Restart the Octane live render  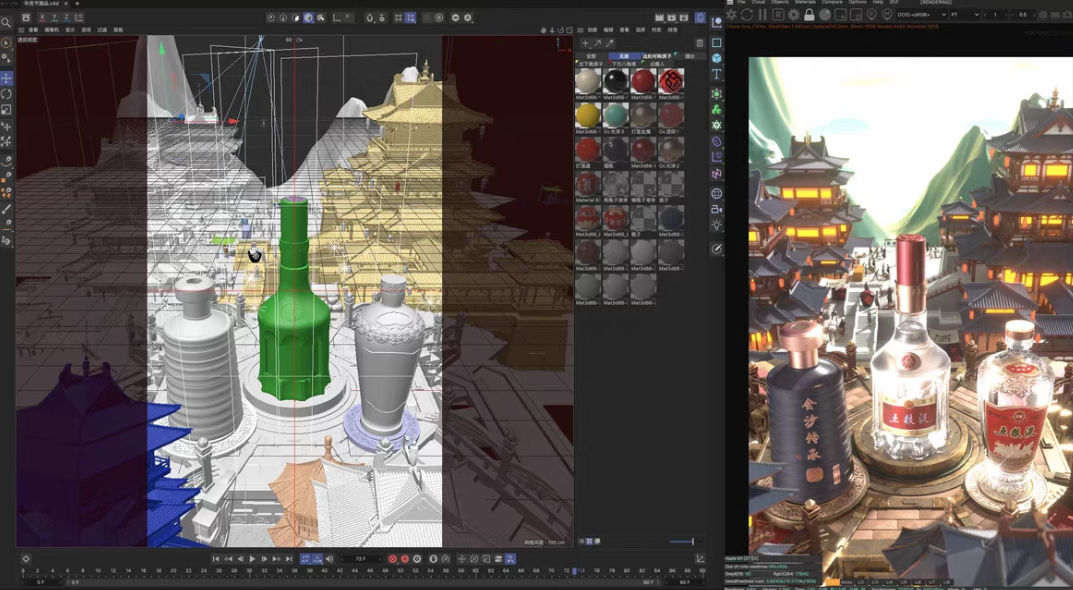click(x=746, y=15)
